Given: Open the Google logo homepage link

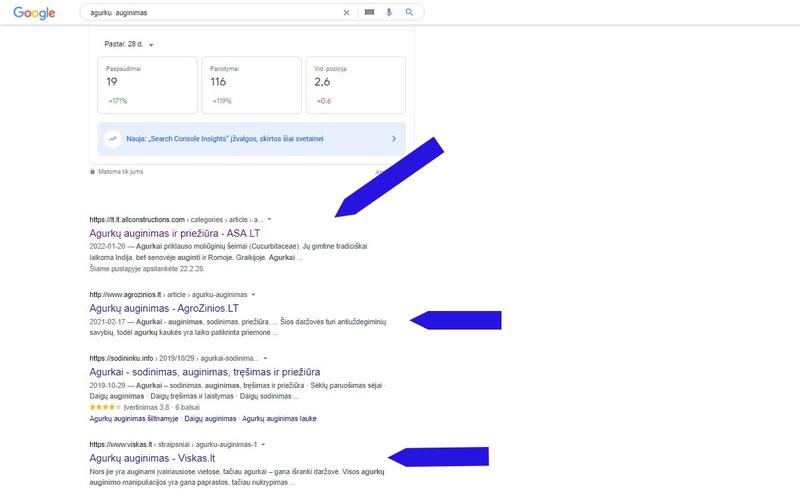Looking at the screenshot, I should pyautogui.click(x=34, y=13).
